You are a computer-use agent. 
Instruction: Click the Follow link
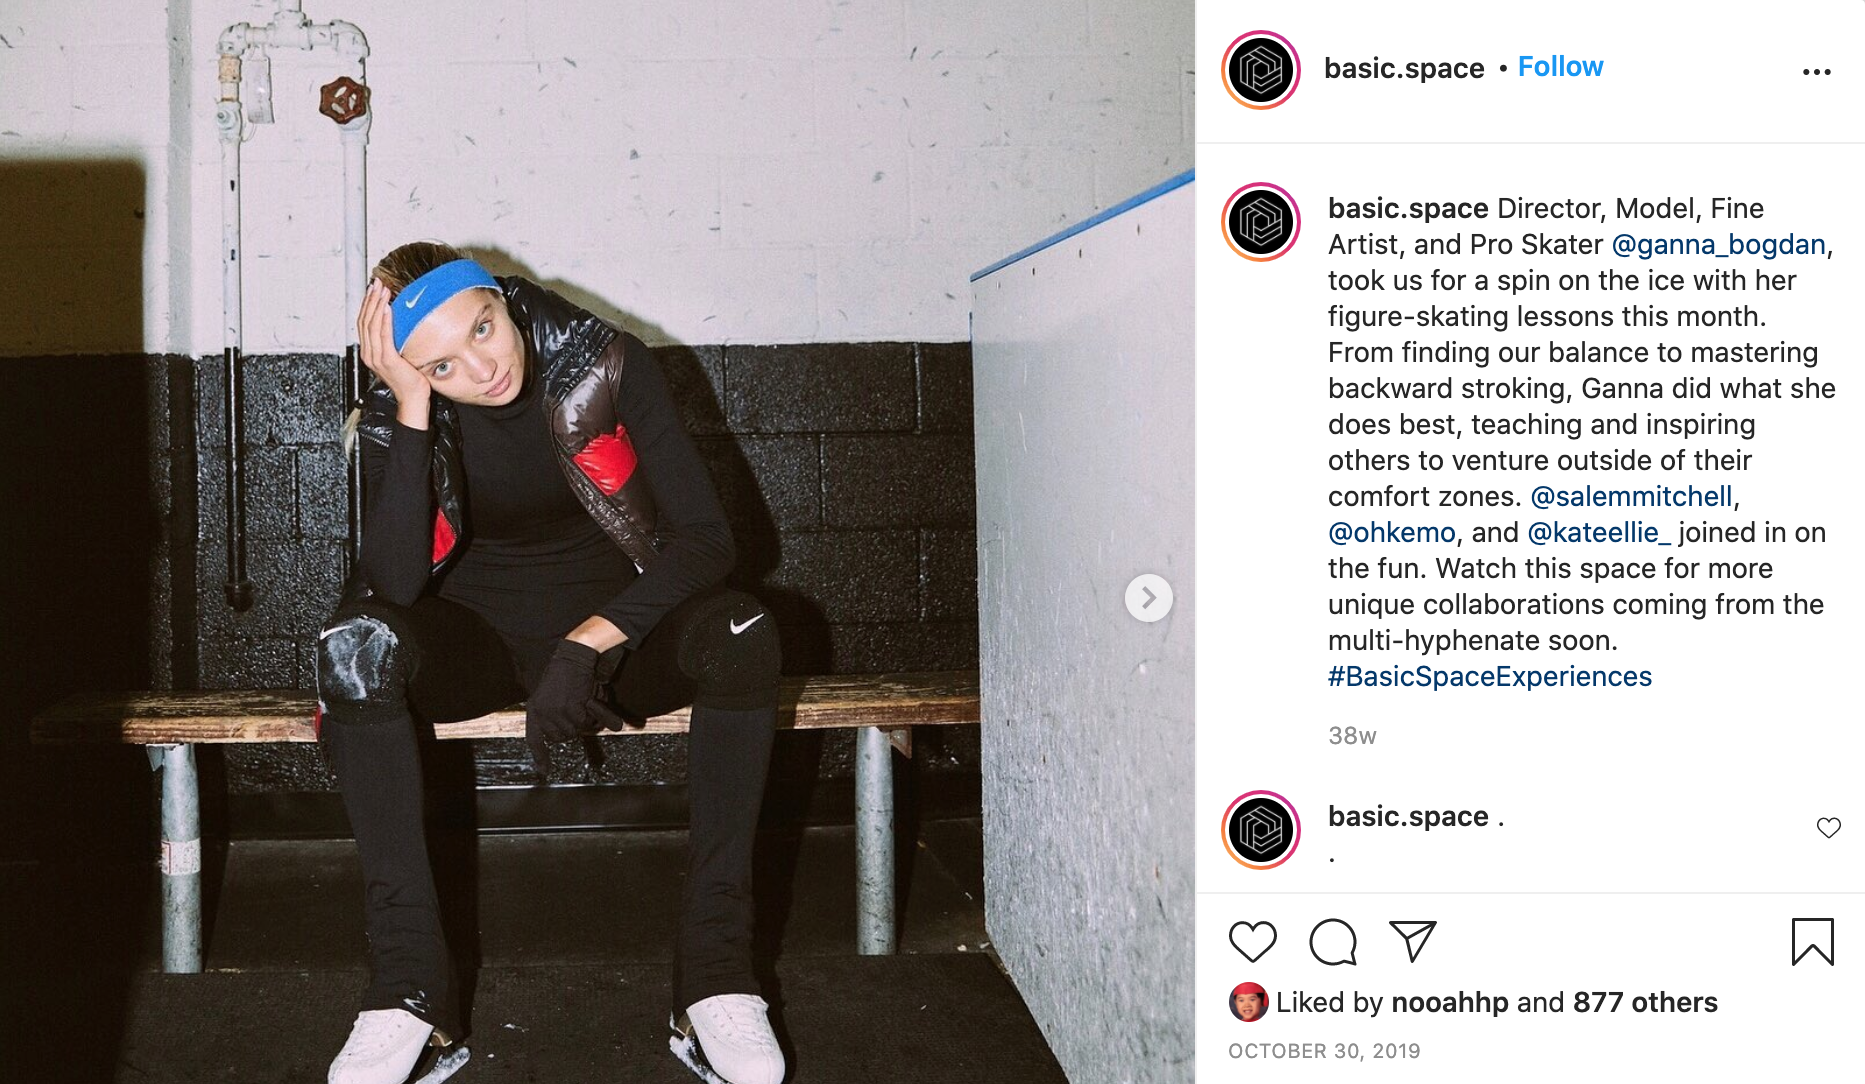tap(1560, 67)
